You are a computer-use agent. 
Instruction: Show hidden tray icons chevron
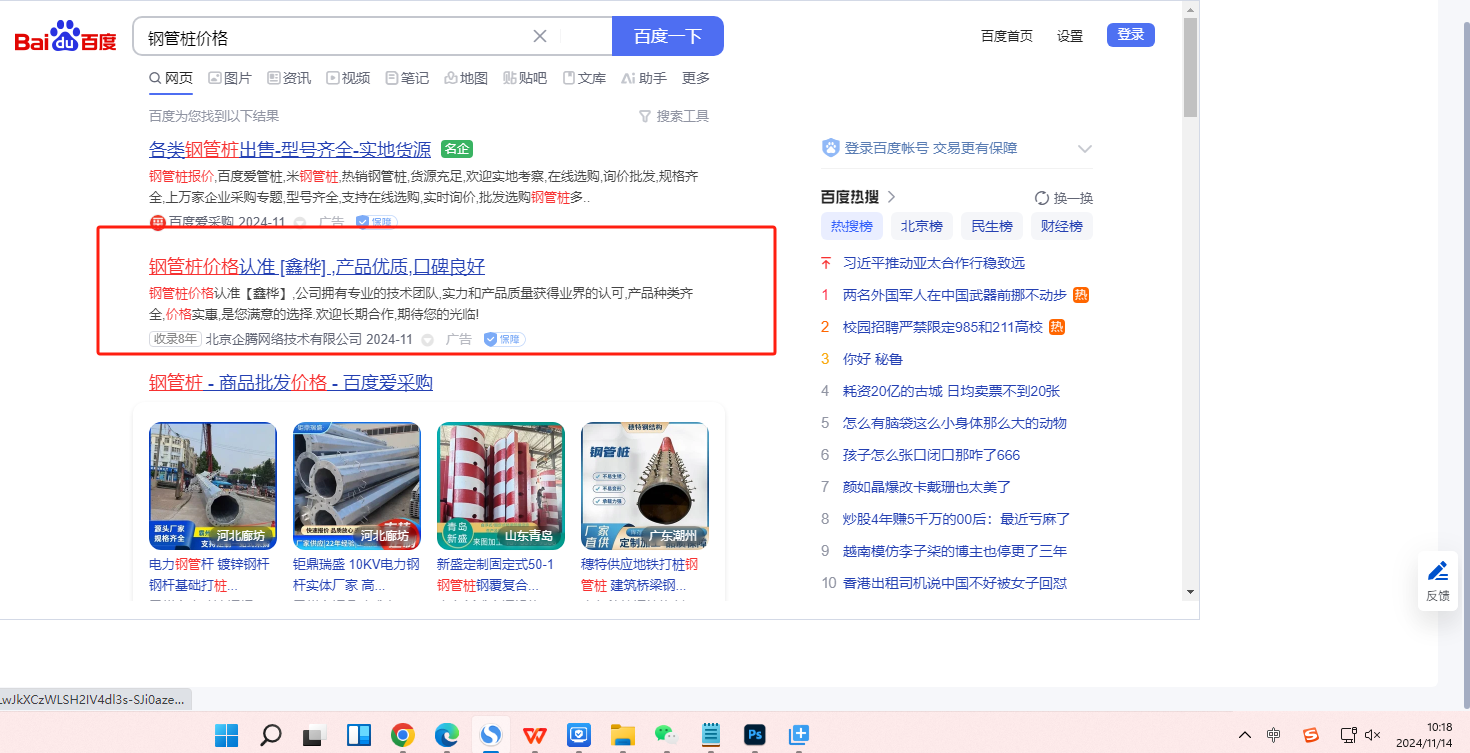1245,734
